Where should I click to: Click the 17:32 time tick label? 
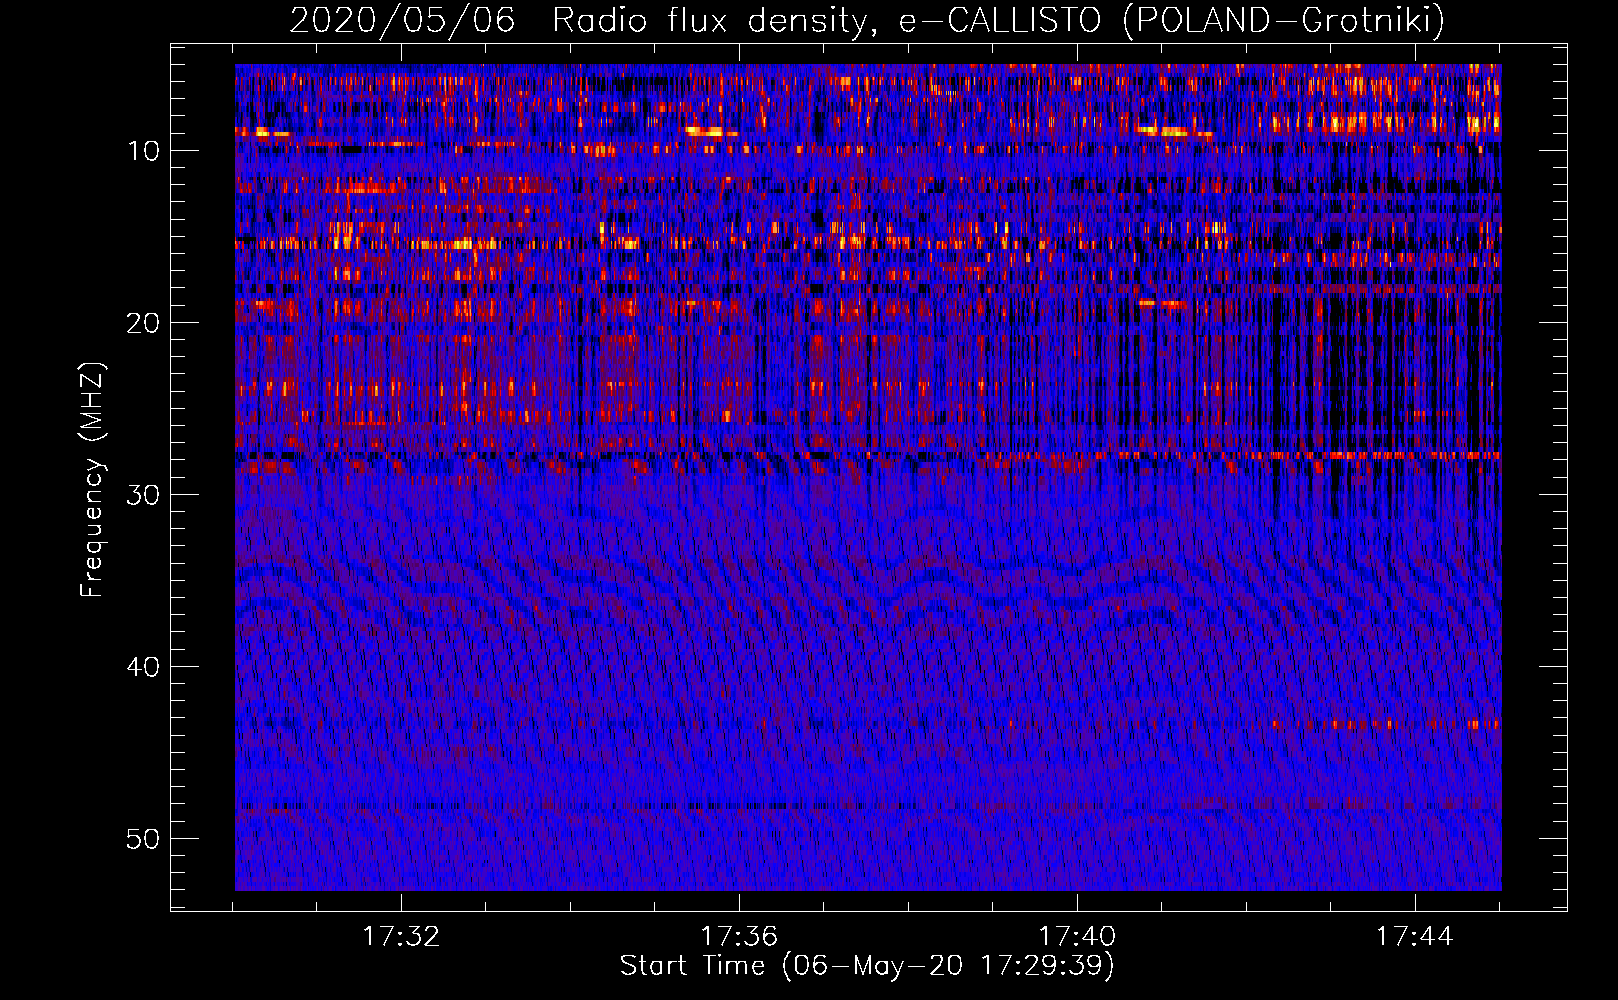401,937
